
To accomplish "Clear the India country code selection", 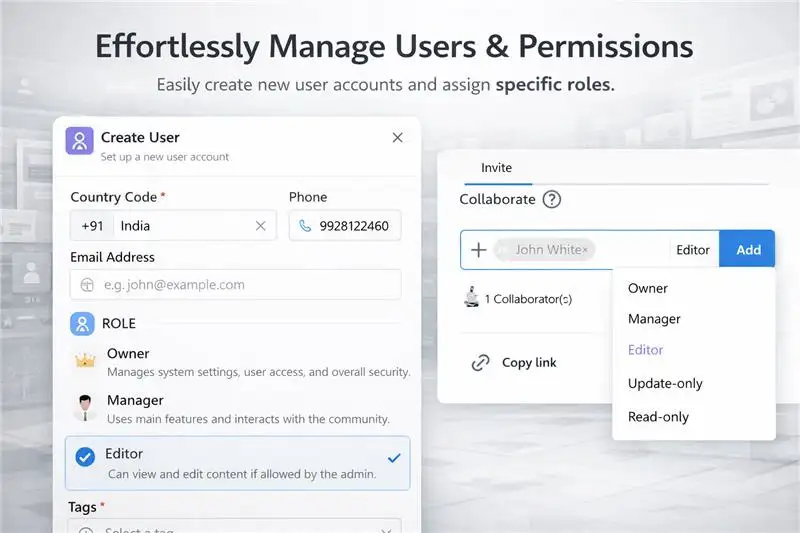I will 261,226.
